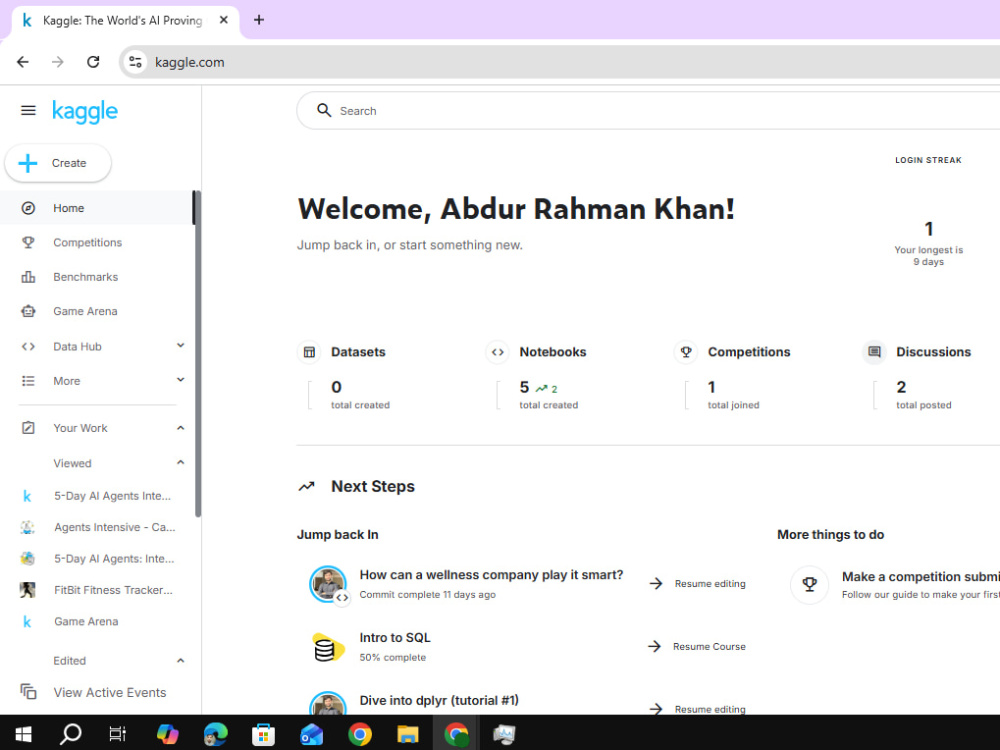Click the competition submission trophy icon
This screenshot has height=750, width=1000.
[x=809, y=584]
